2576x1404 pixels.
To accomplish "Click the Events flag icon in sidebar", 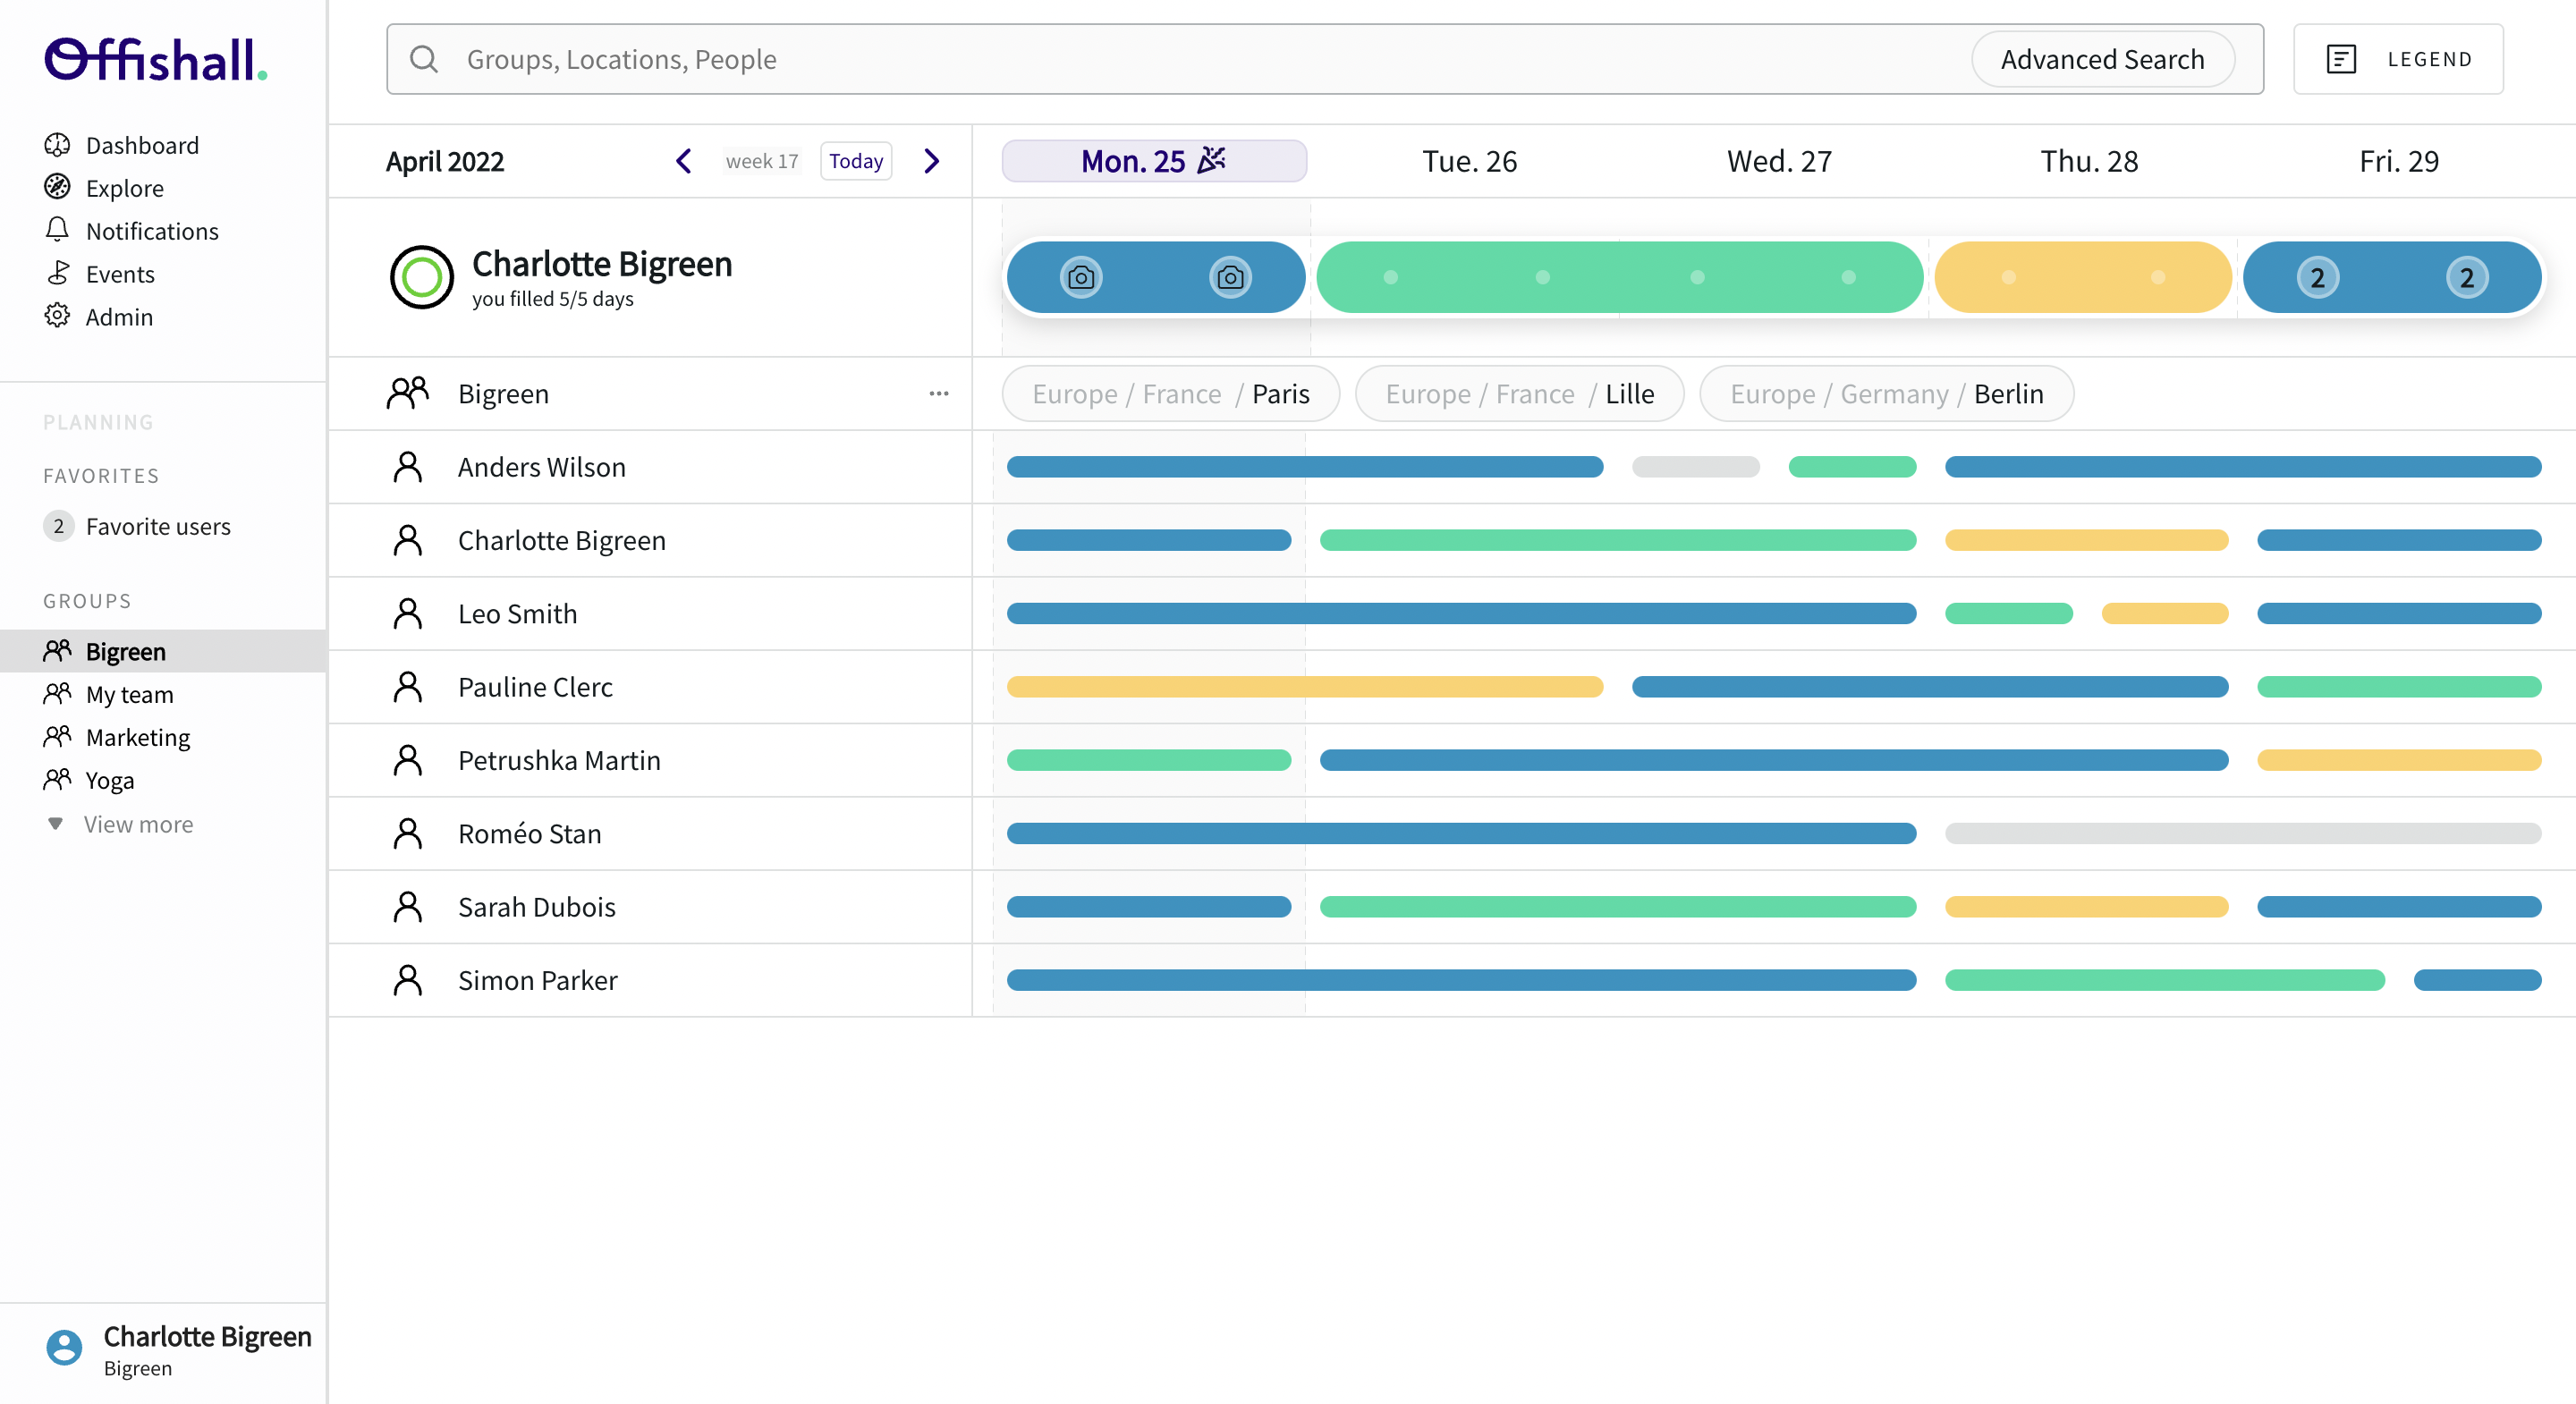I will [59, 274].
